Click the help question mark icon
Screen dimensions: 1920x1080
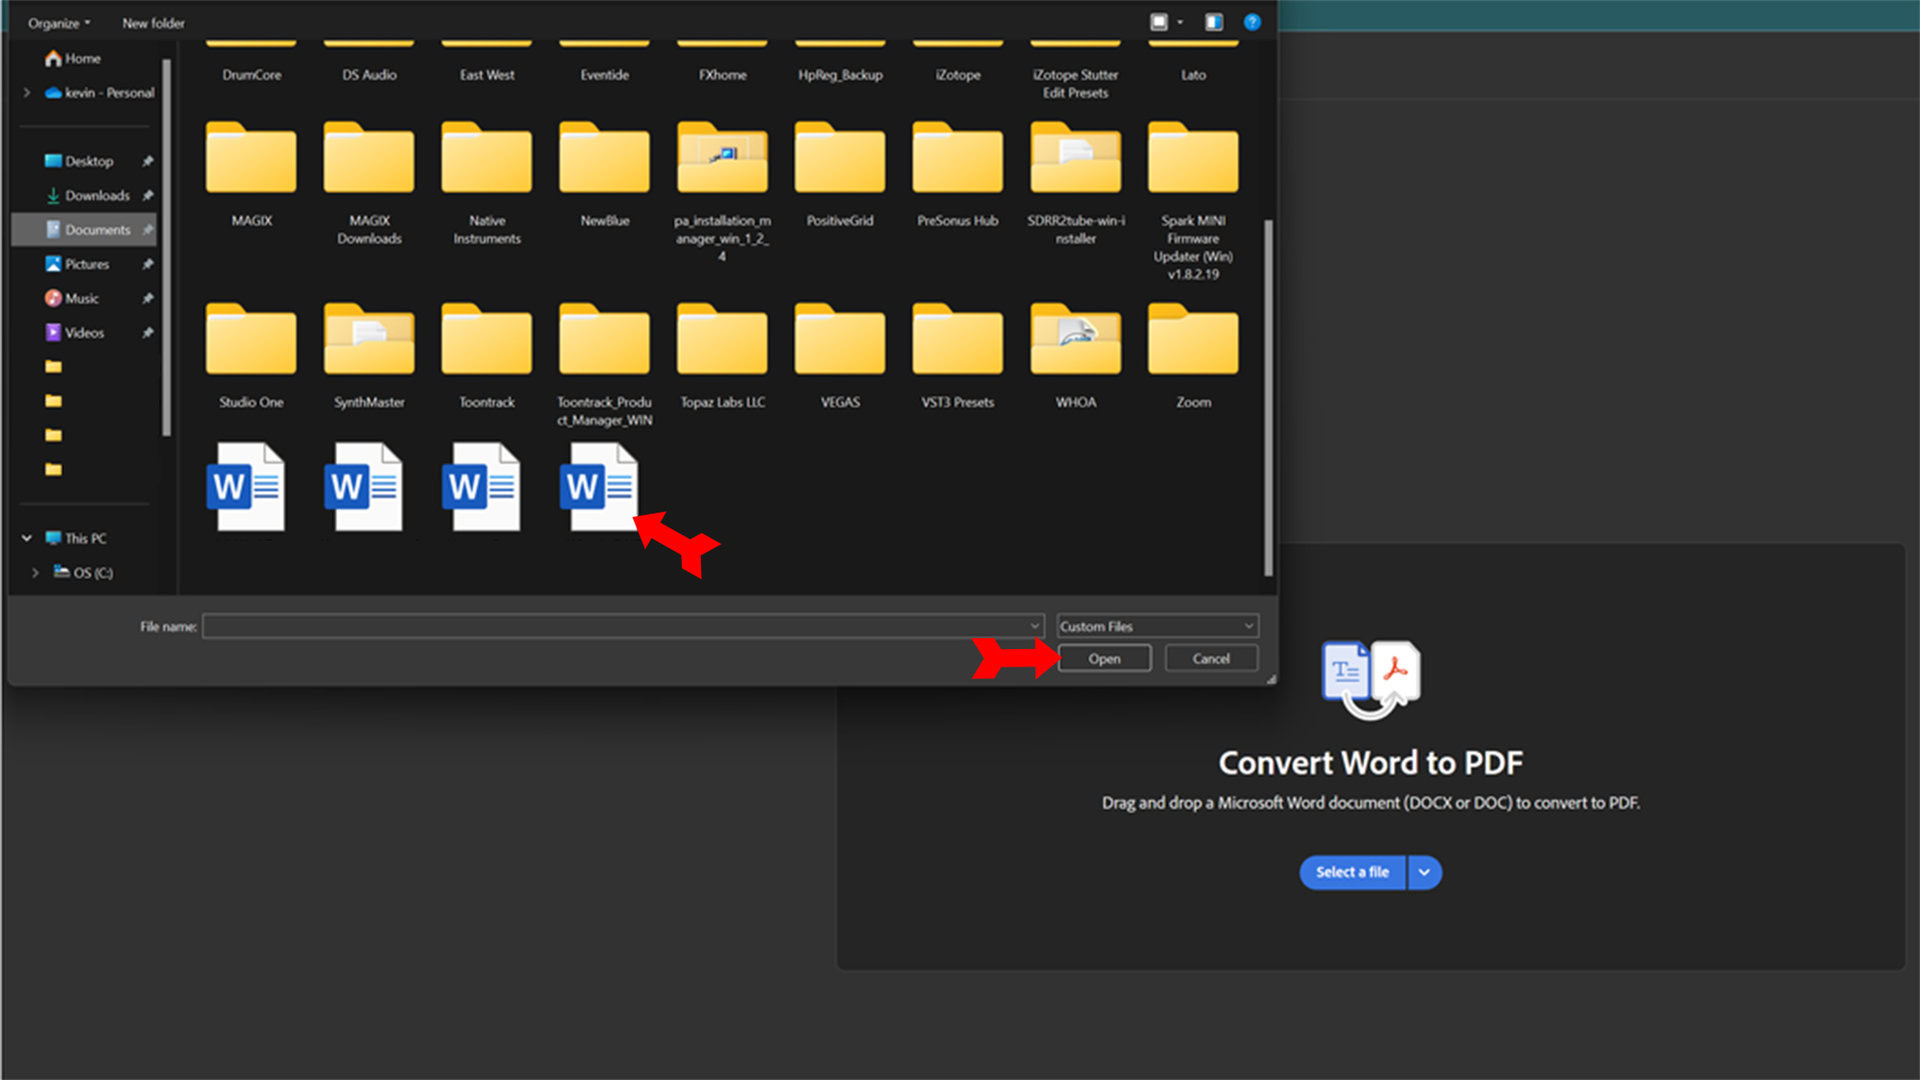coord(1251,22)
